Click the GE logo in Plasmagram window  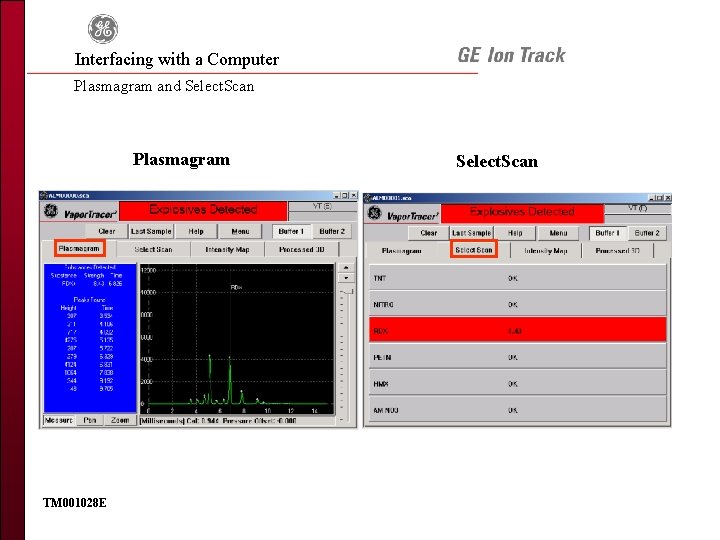[51, 211]
